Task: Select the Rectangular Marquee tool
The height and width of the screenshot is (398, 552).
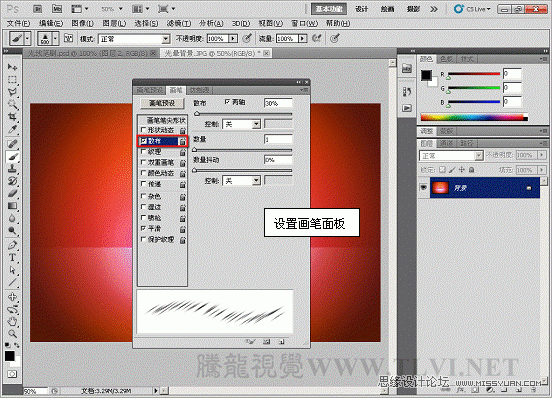Action: (x=12, y=80)
